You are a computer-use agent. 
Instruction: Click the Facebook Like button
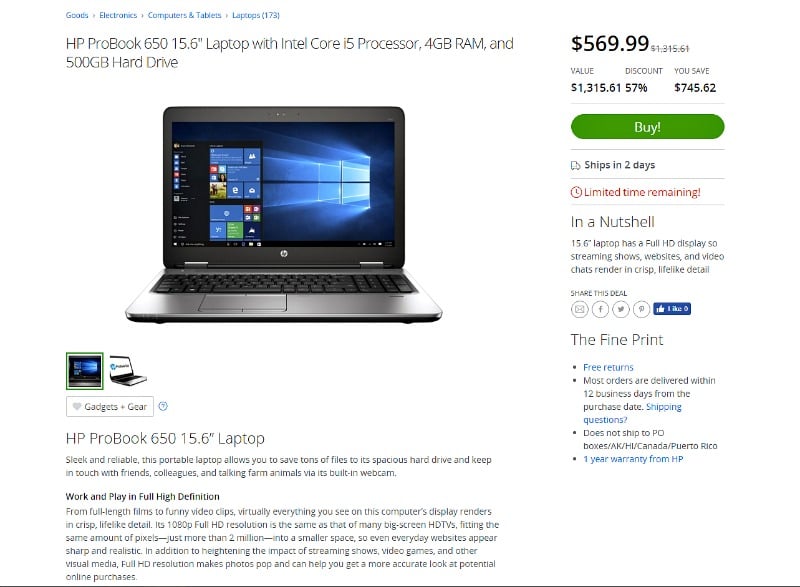(672, 309)
